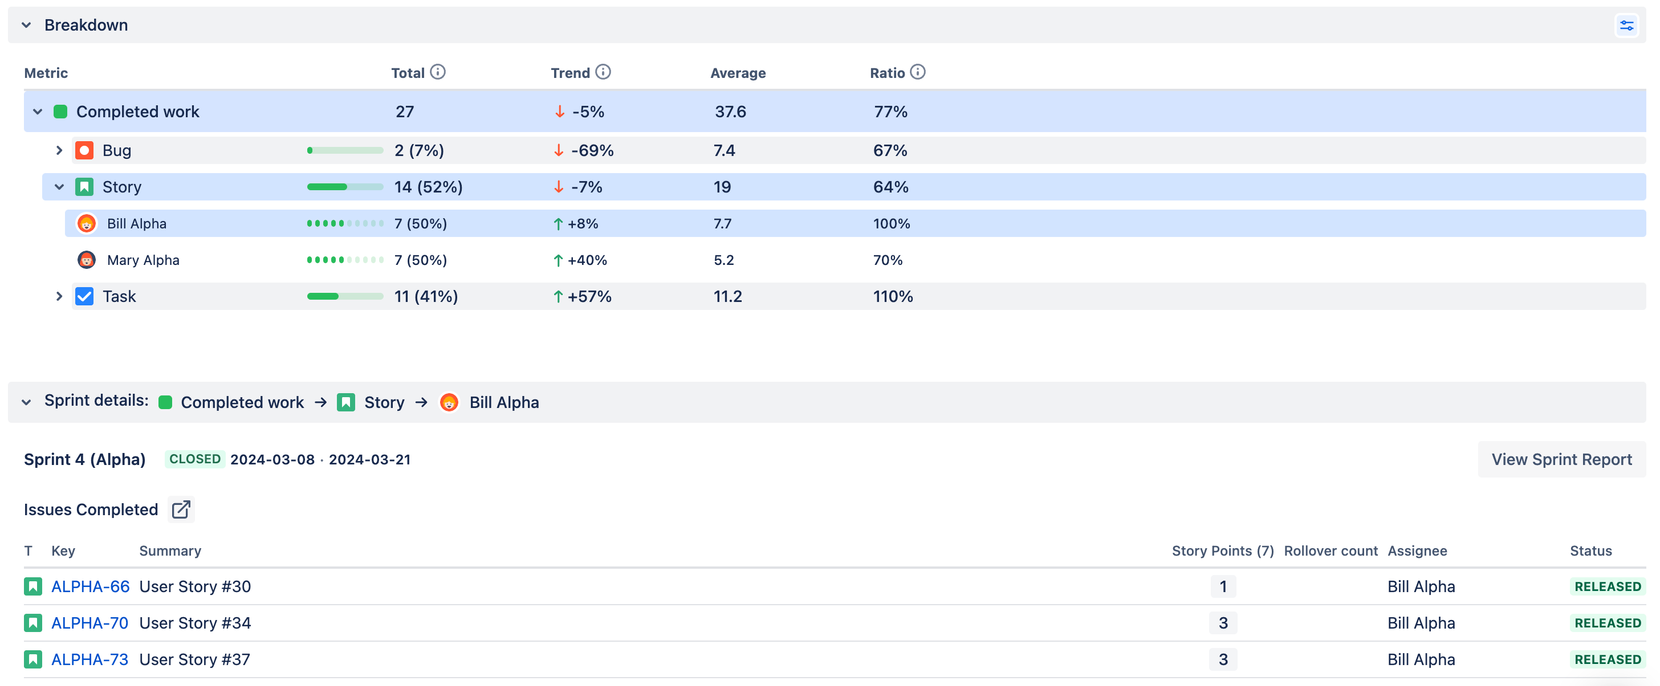Click the red down arrow for Bug trend

559,150
